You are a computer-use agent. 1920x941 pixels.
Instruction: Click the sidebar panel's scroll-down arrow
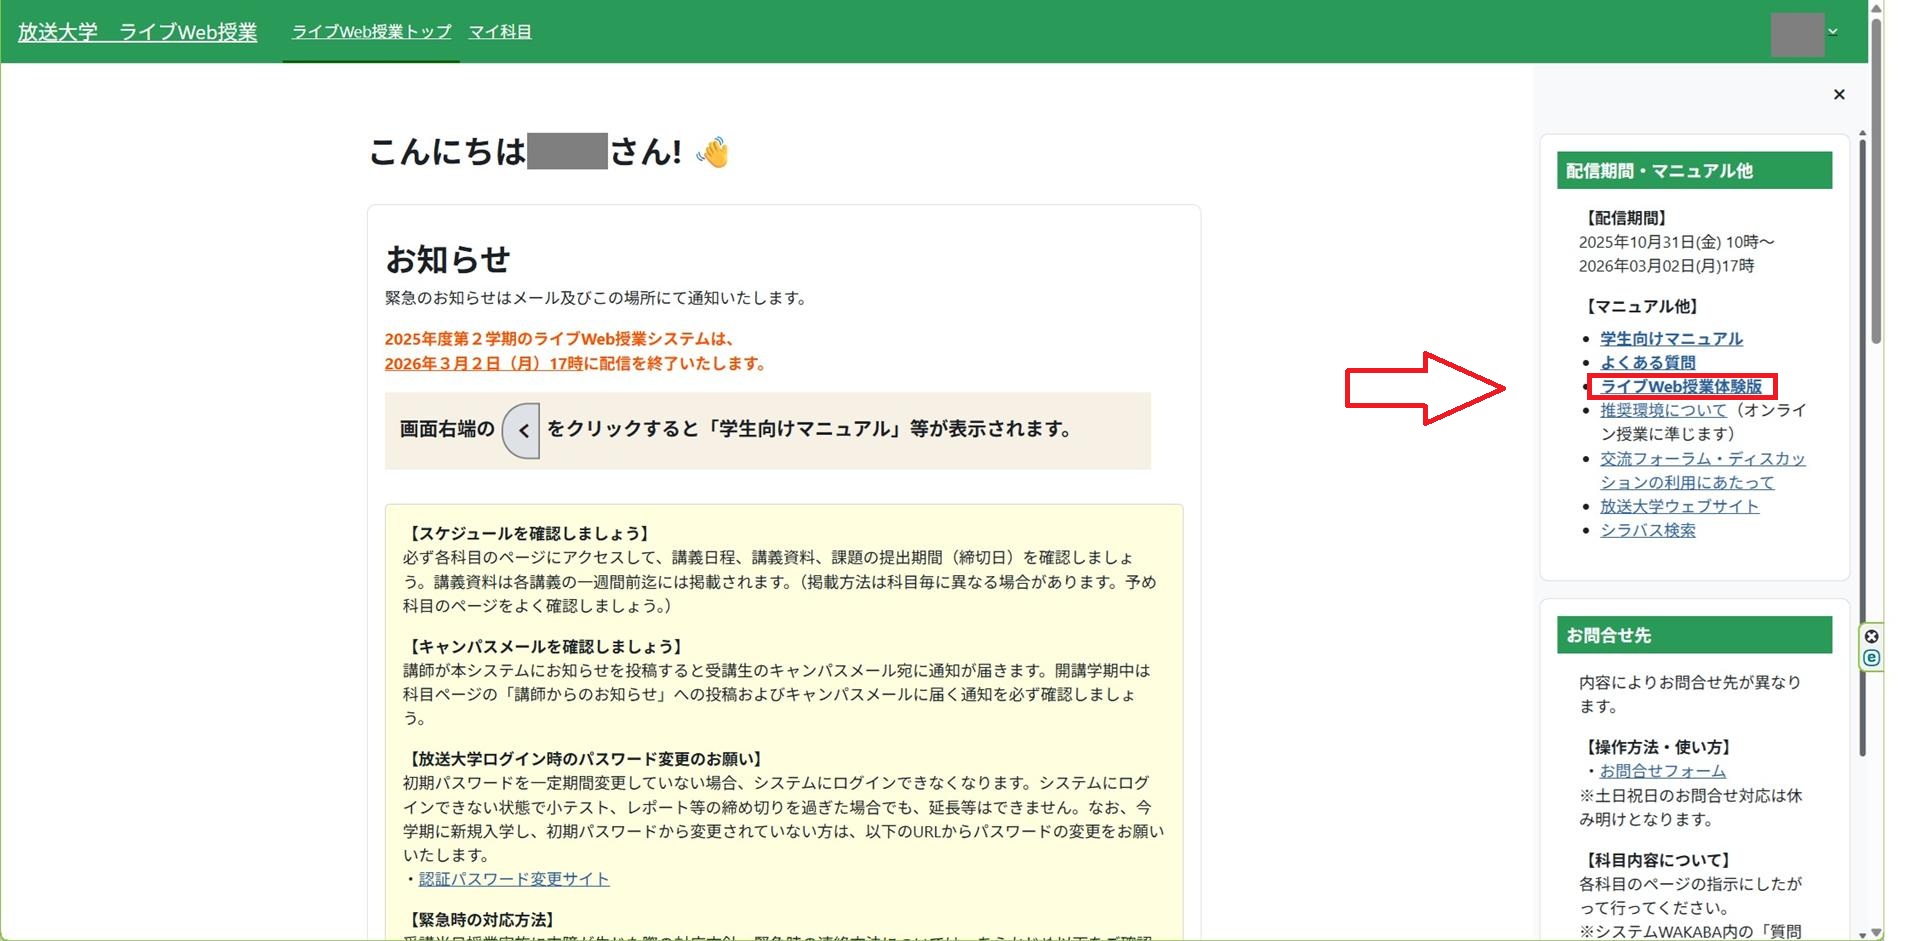pyautogui.click(x=1862, y=933)
